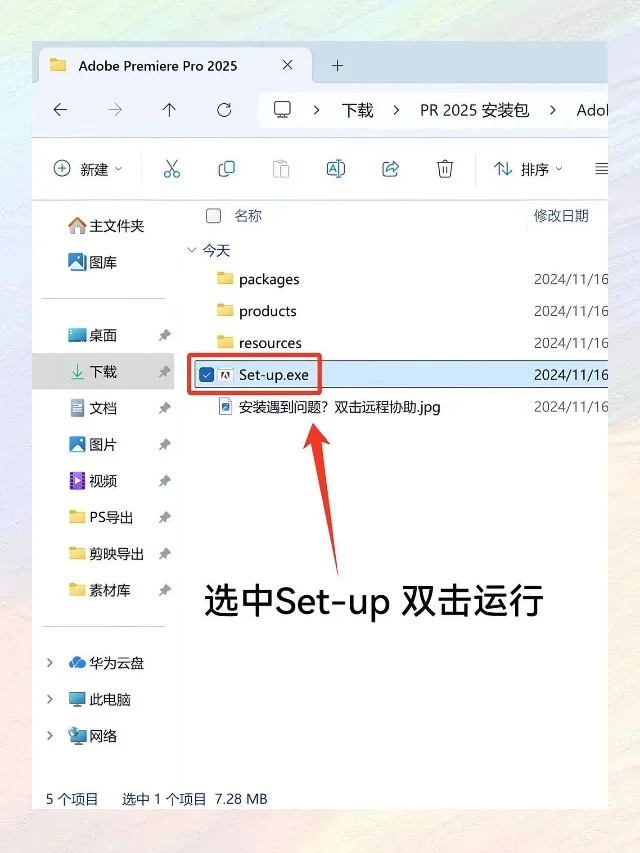Screen dimensions: 640x853
Task: Expand 此电脑 tree node
Action: (50, 699)
